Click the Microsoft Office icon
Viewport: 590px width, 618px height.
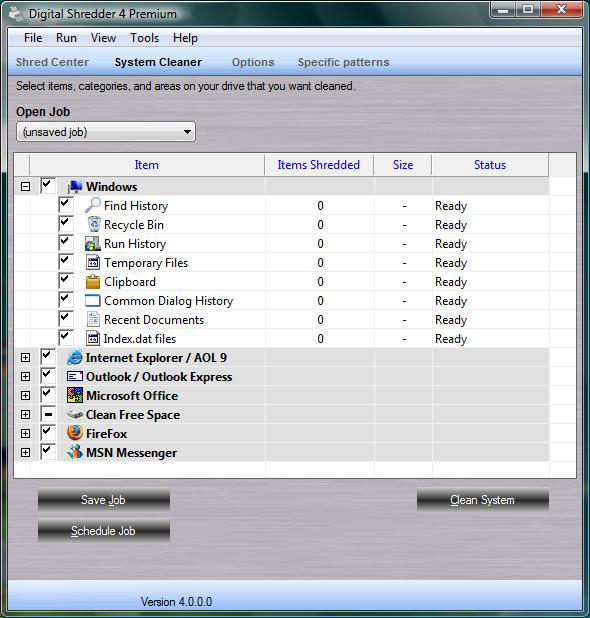[x=74, y=395]
